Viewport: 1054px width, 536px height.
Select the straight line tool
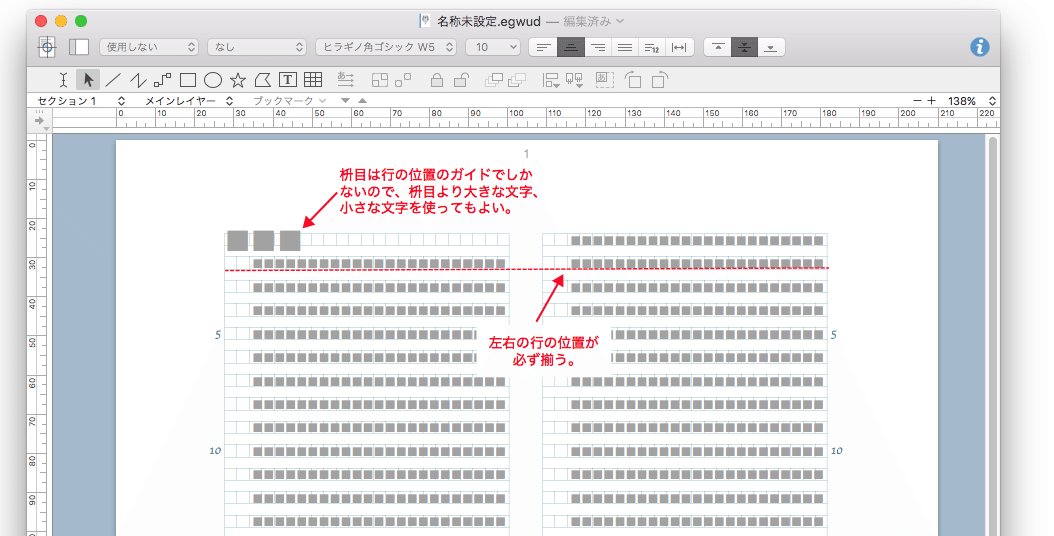point(113,80)
